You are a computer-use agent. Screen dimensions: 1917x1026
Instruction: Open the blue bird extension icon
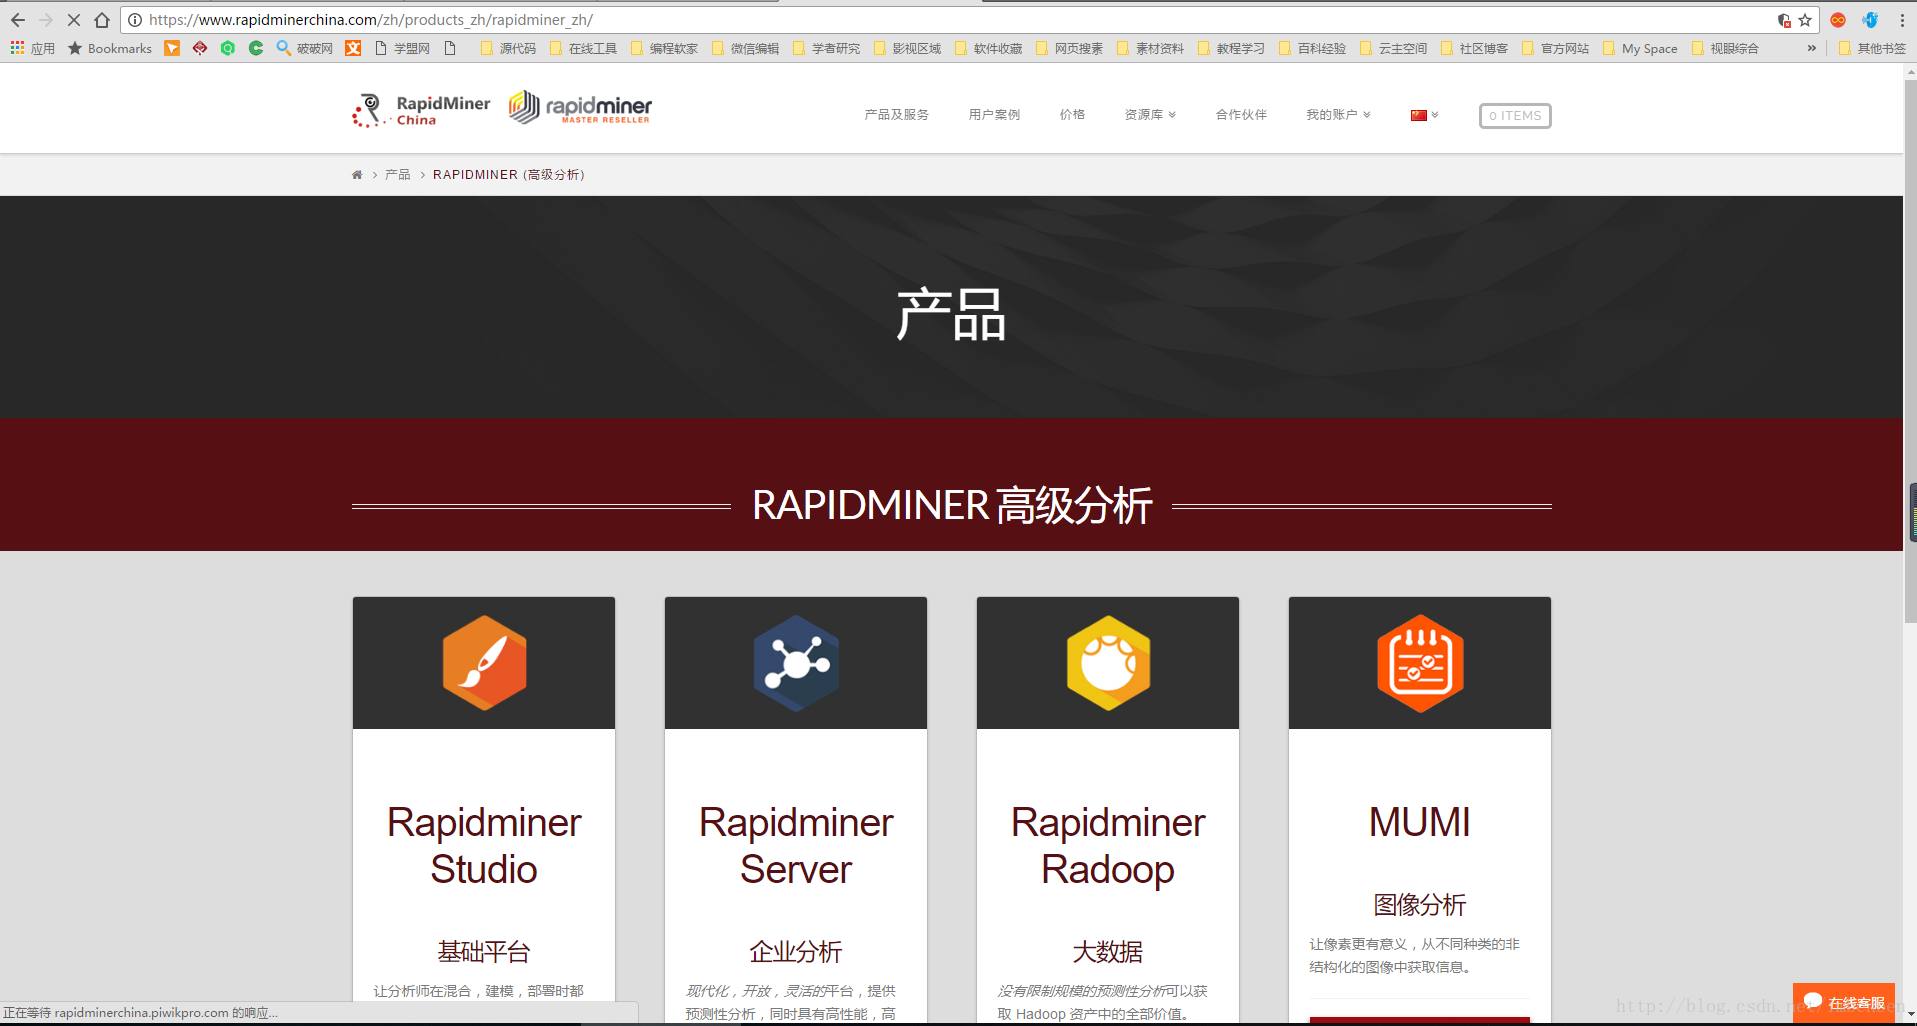coord(1870,20)
